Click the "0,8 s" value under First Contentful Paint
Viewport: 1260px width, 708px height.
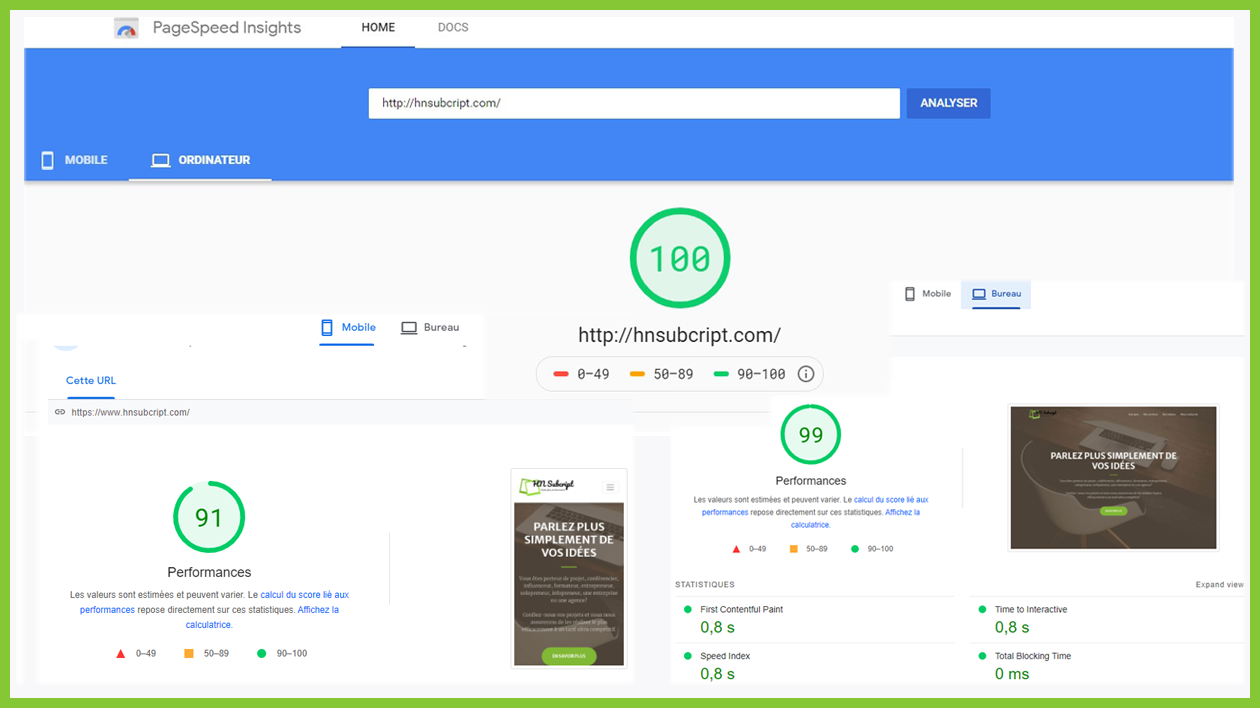click(x=718, y=627)
